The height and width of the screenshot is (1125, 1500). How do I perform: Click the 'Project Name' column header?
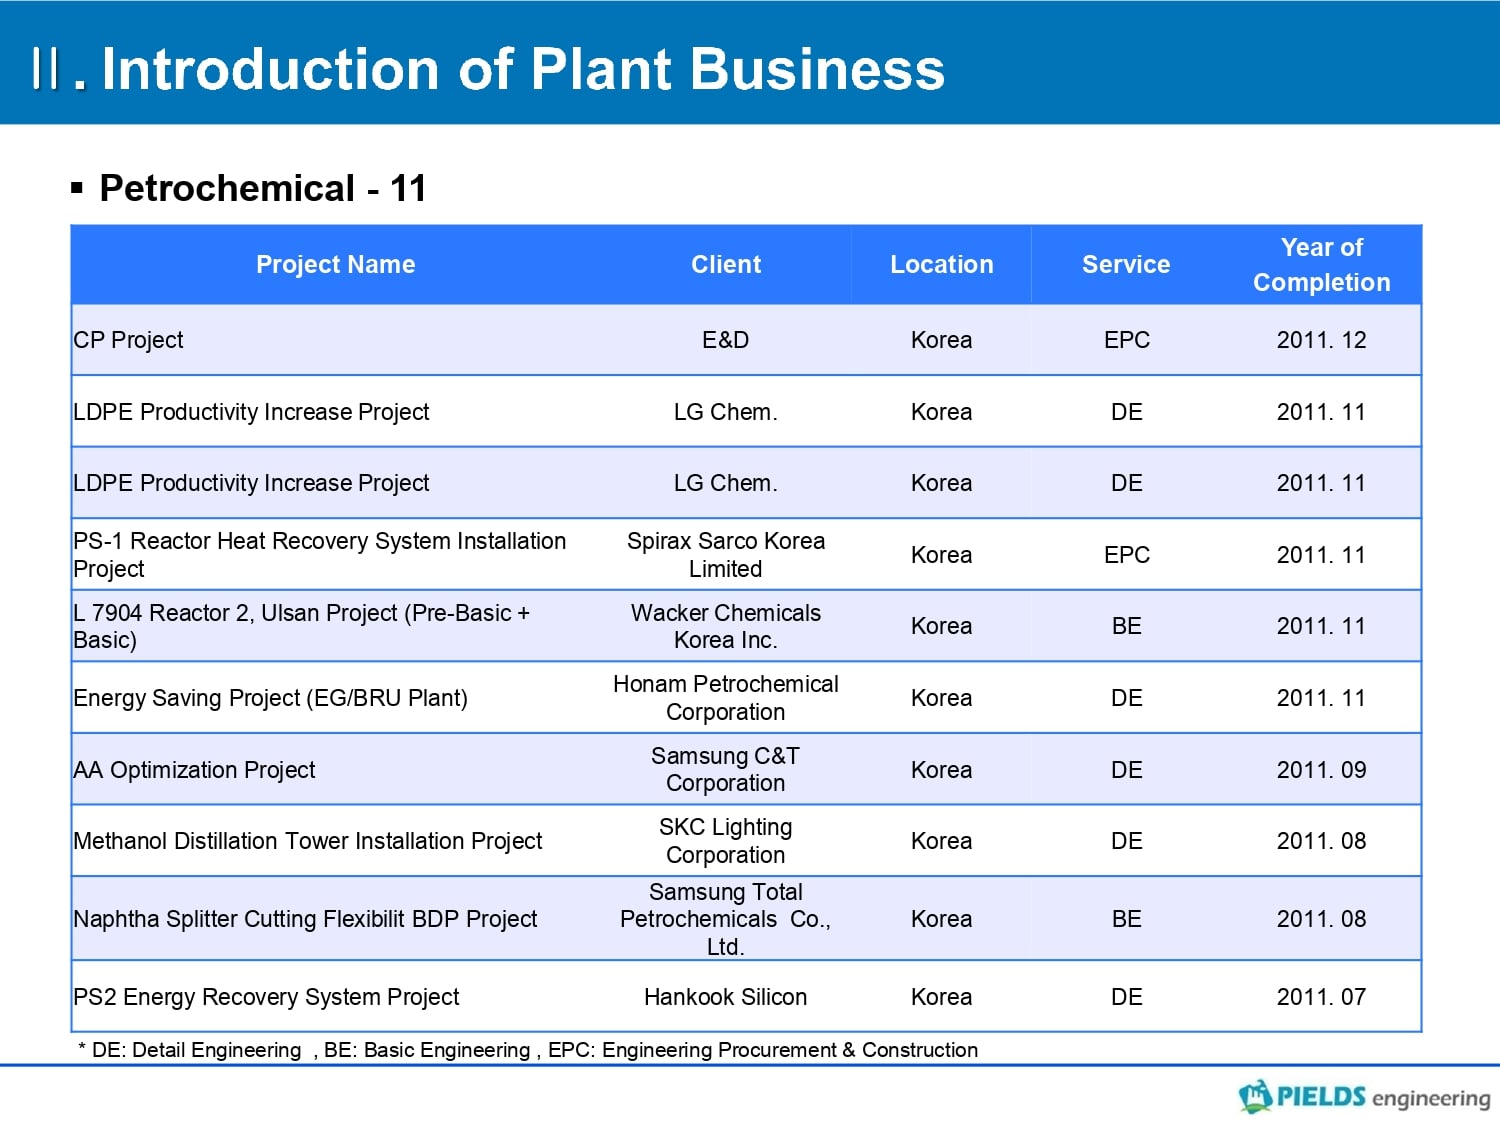[x=335, y=264]
